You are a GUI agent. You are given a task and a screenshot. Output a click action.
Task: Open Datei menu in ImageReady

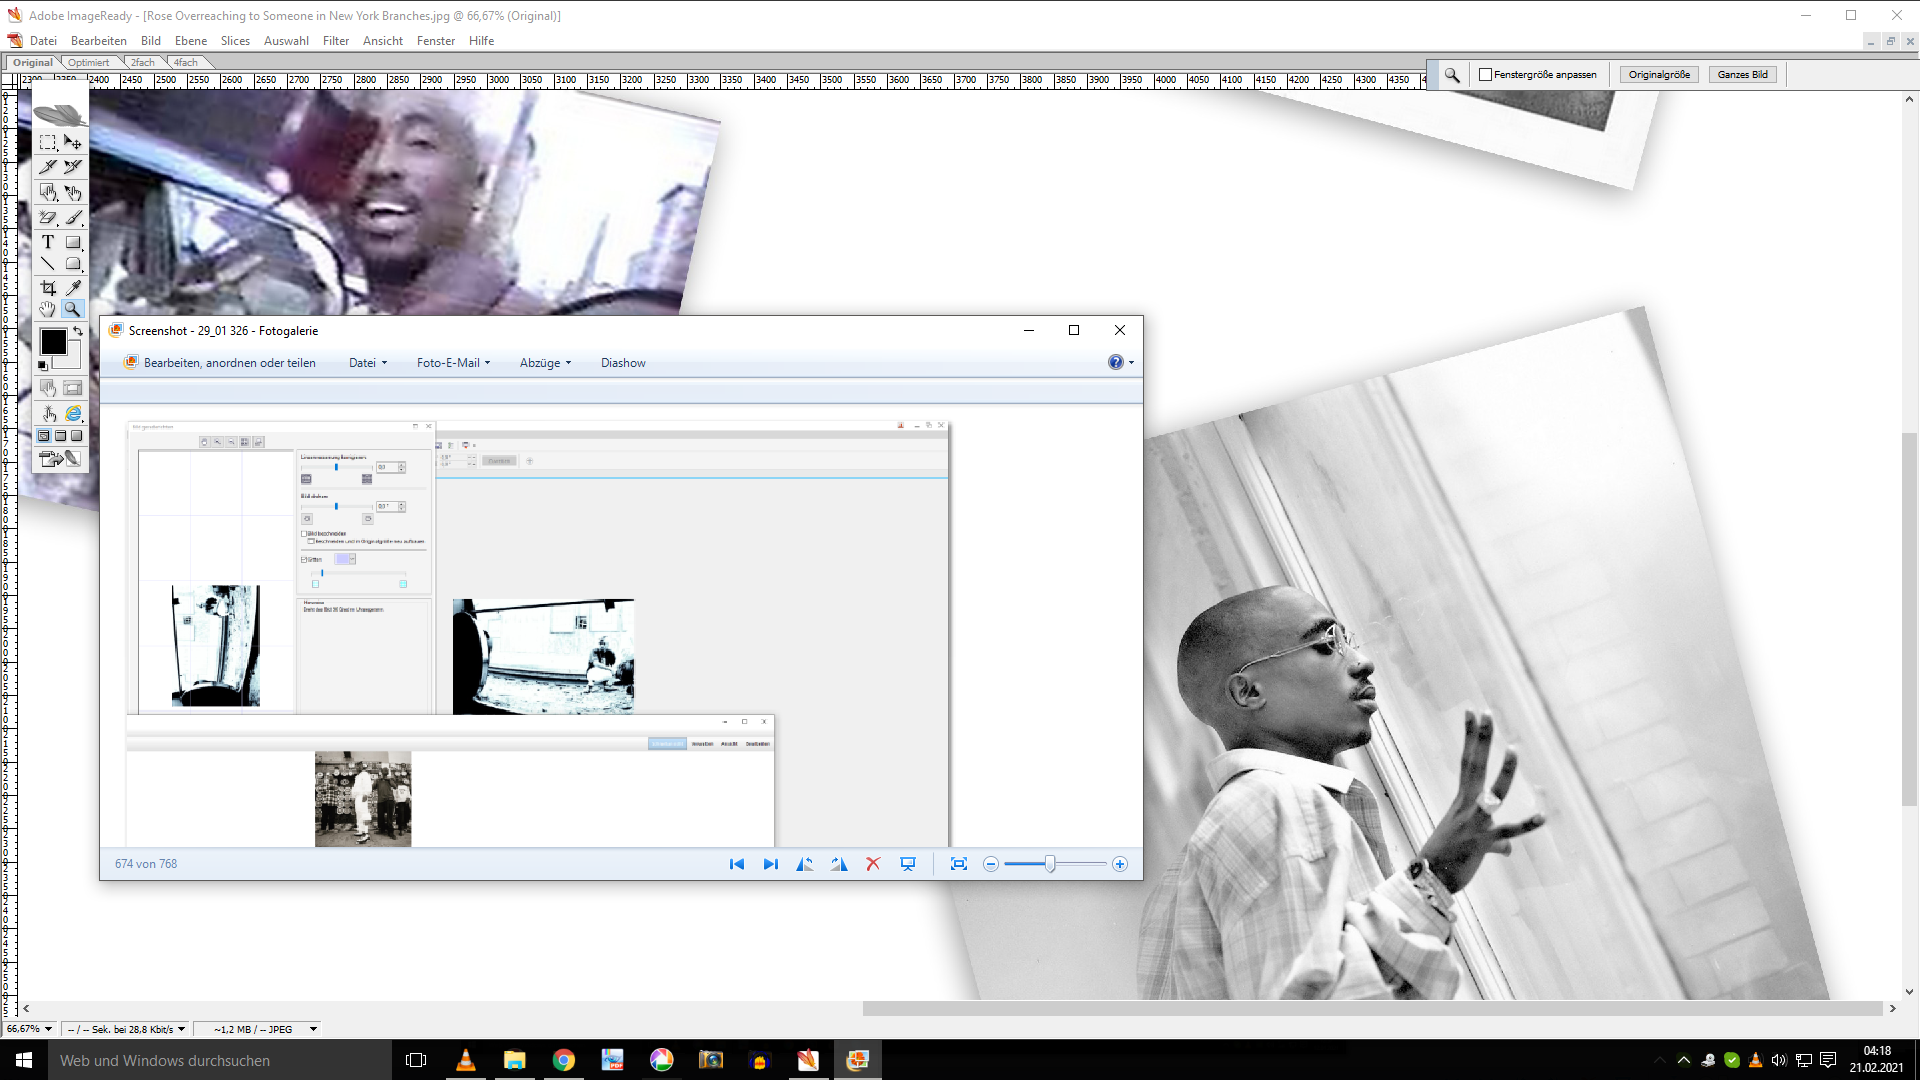tap(43, 41)
